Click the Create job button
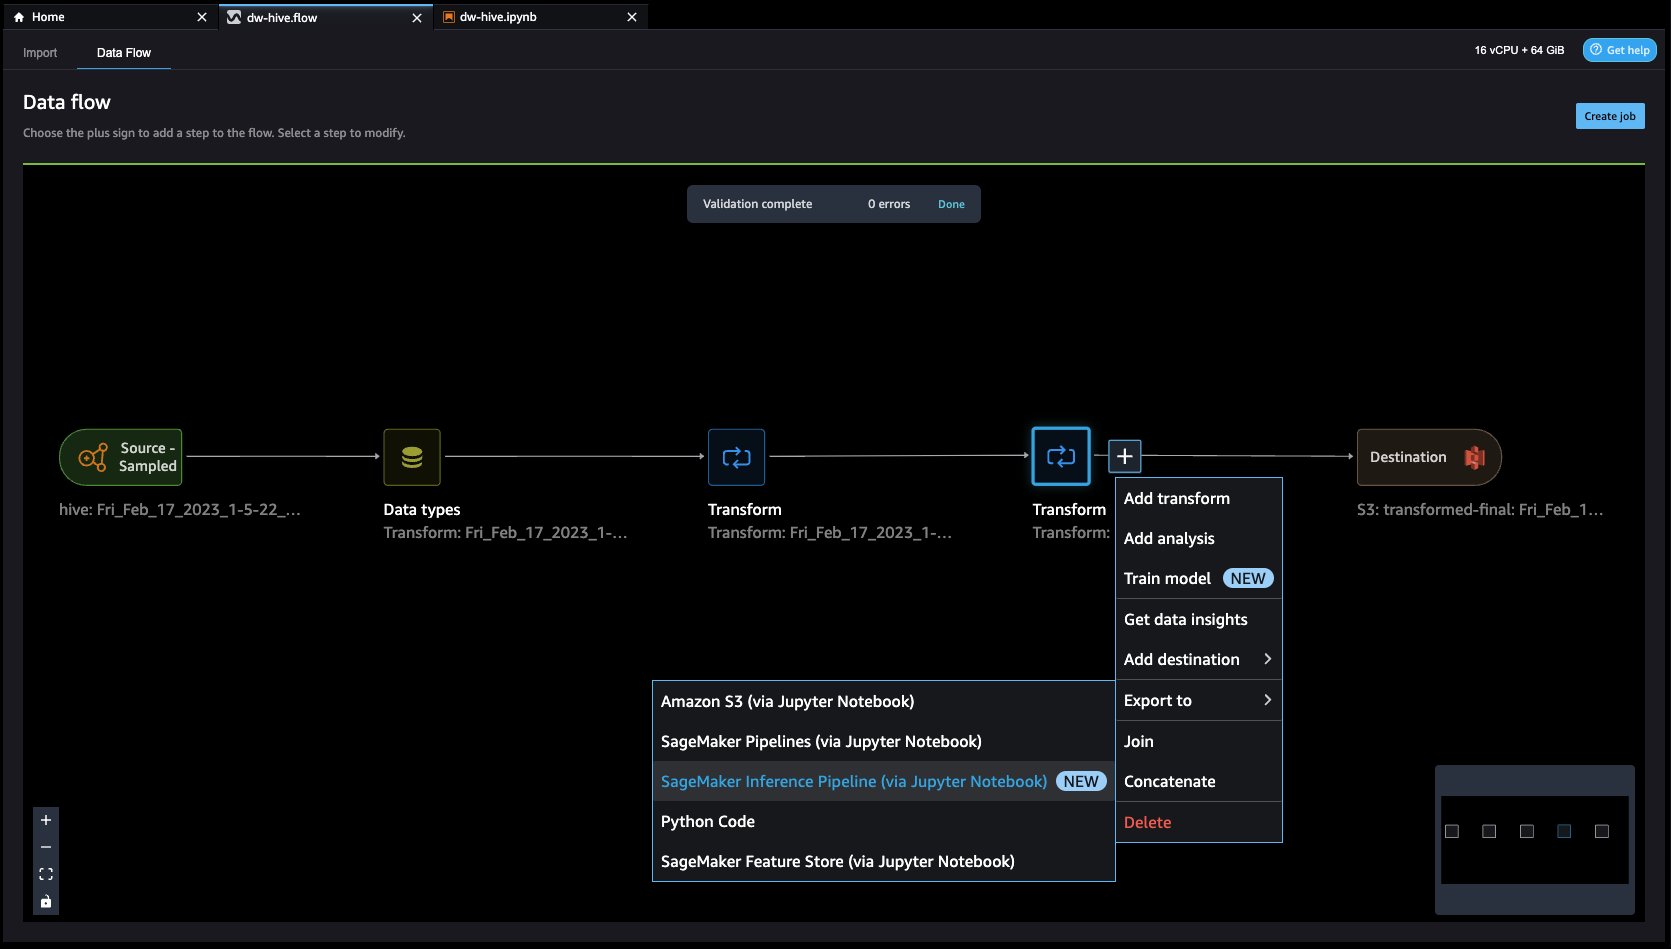 [x=1610, y=116]
